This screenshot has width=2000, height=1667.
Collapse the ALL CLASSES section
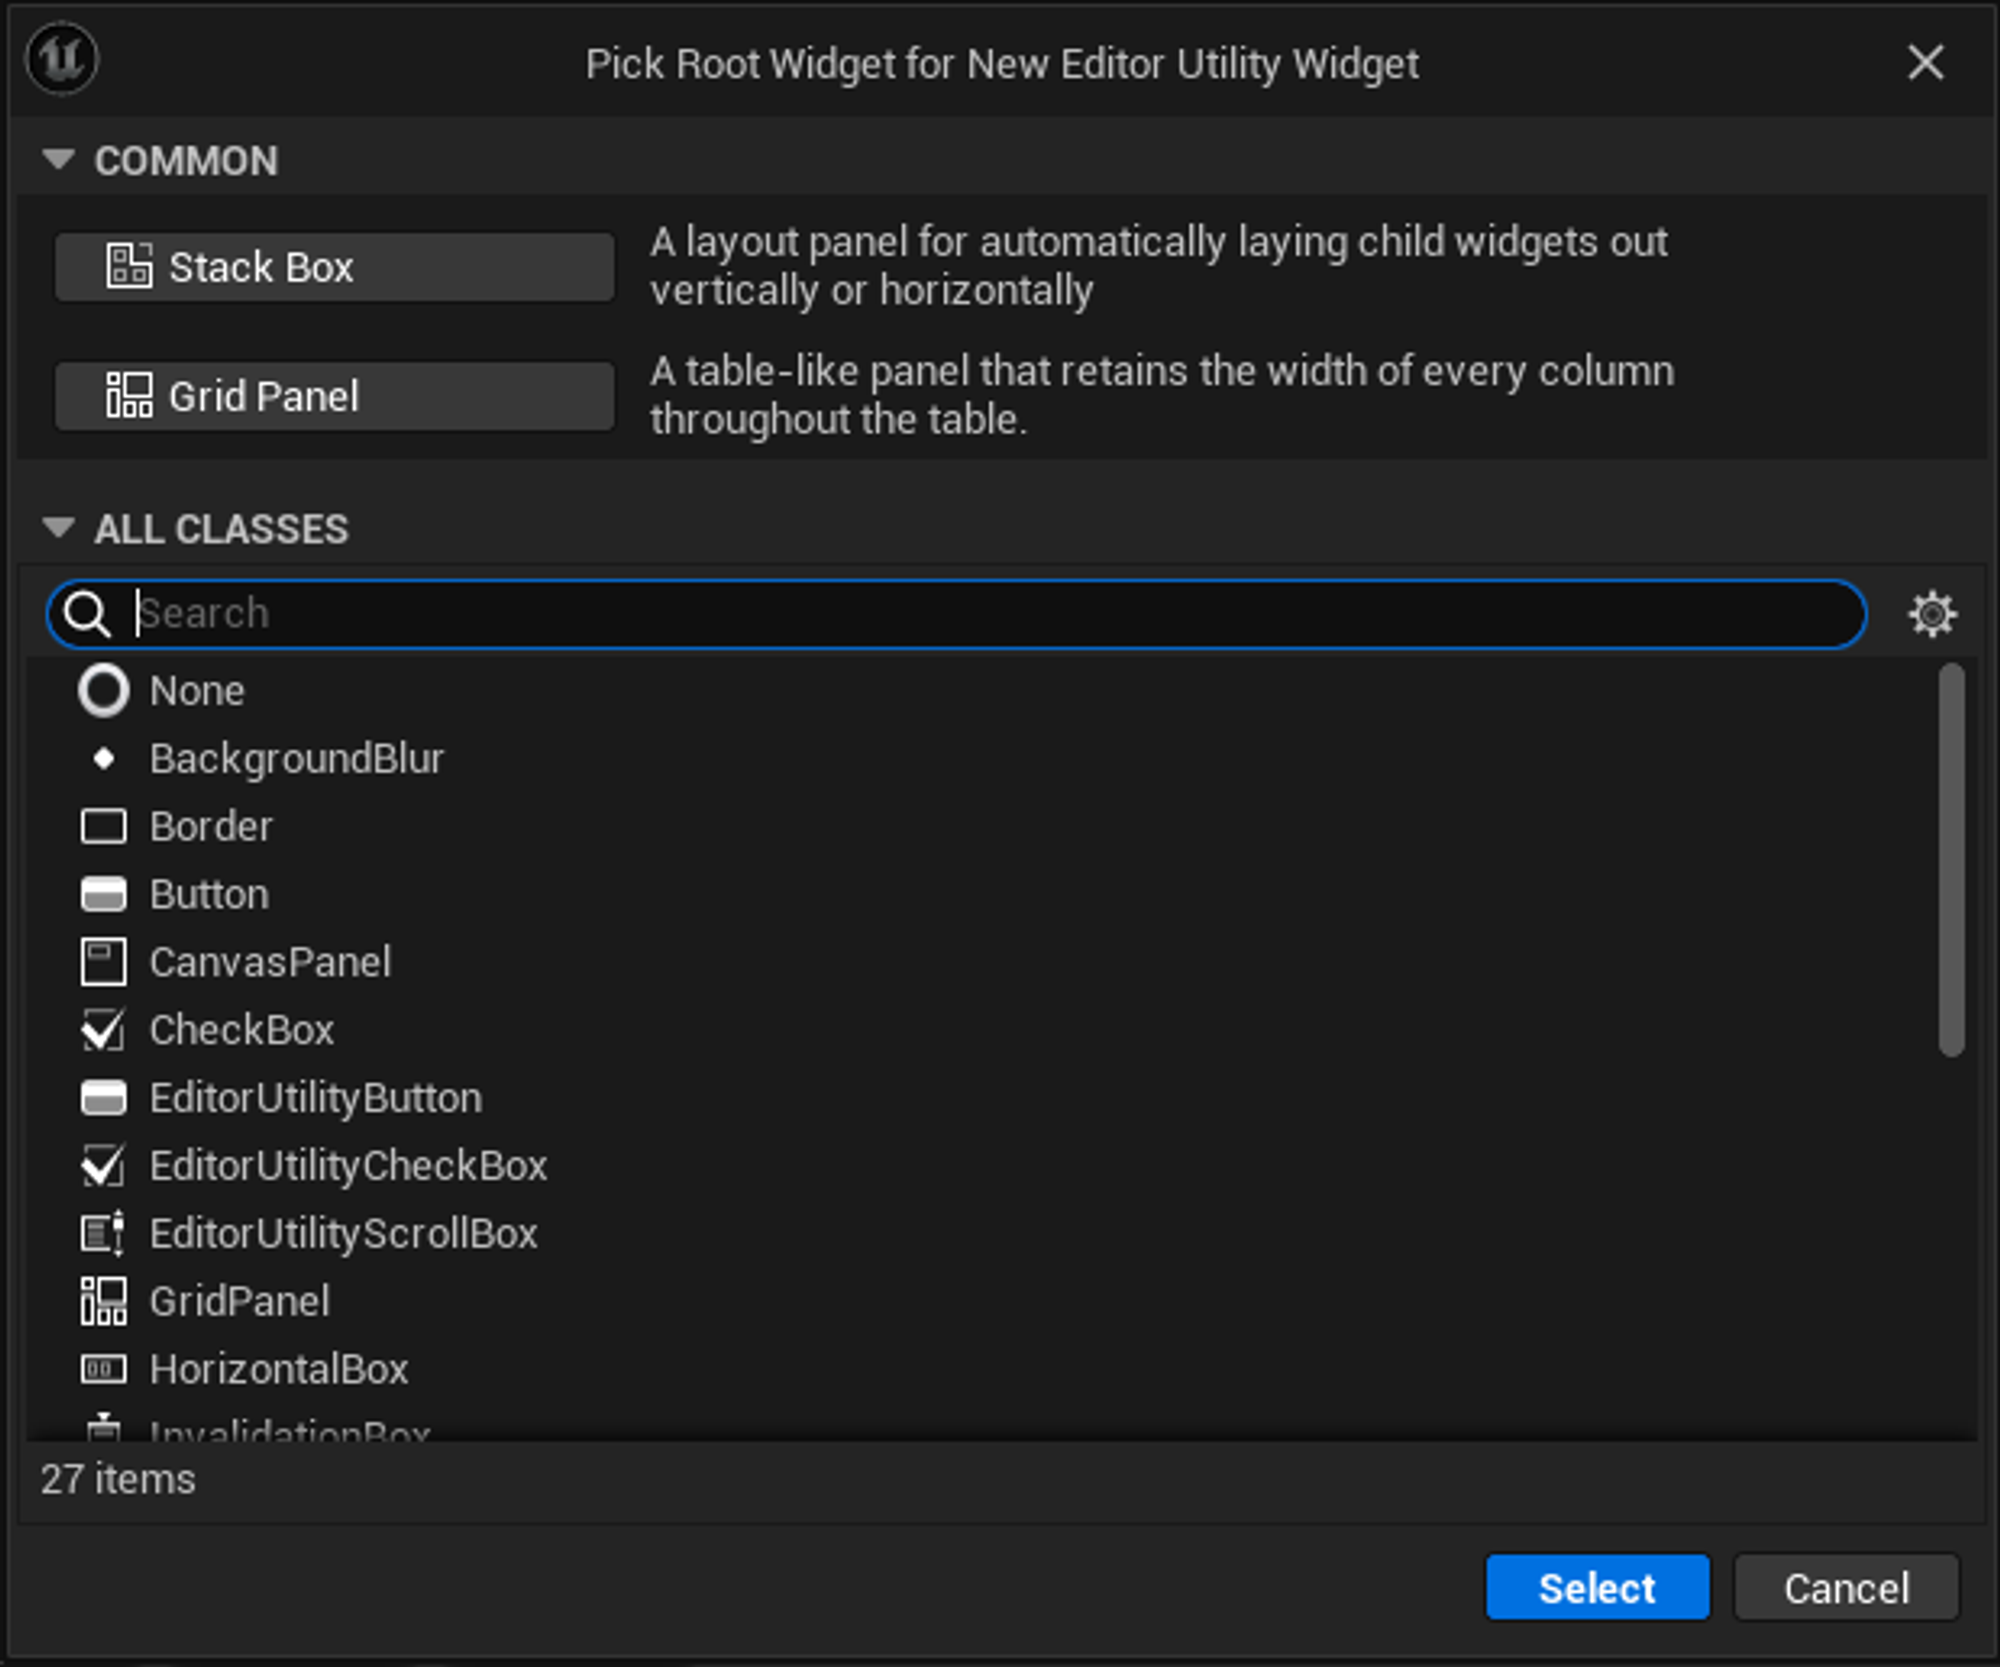(59, 528)
